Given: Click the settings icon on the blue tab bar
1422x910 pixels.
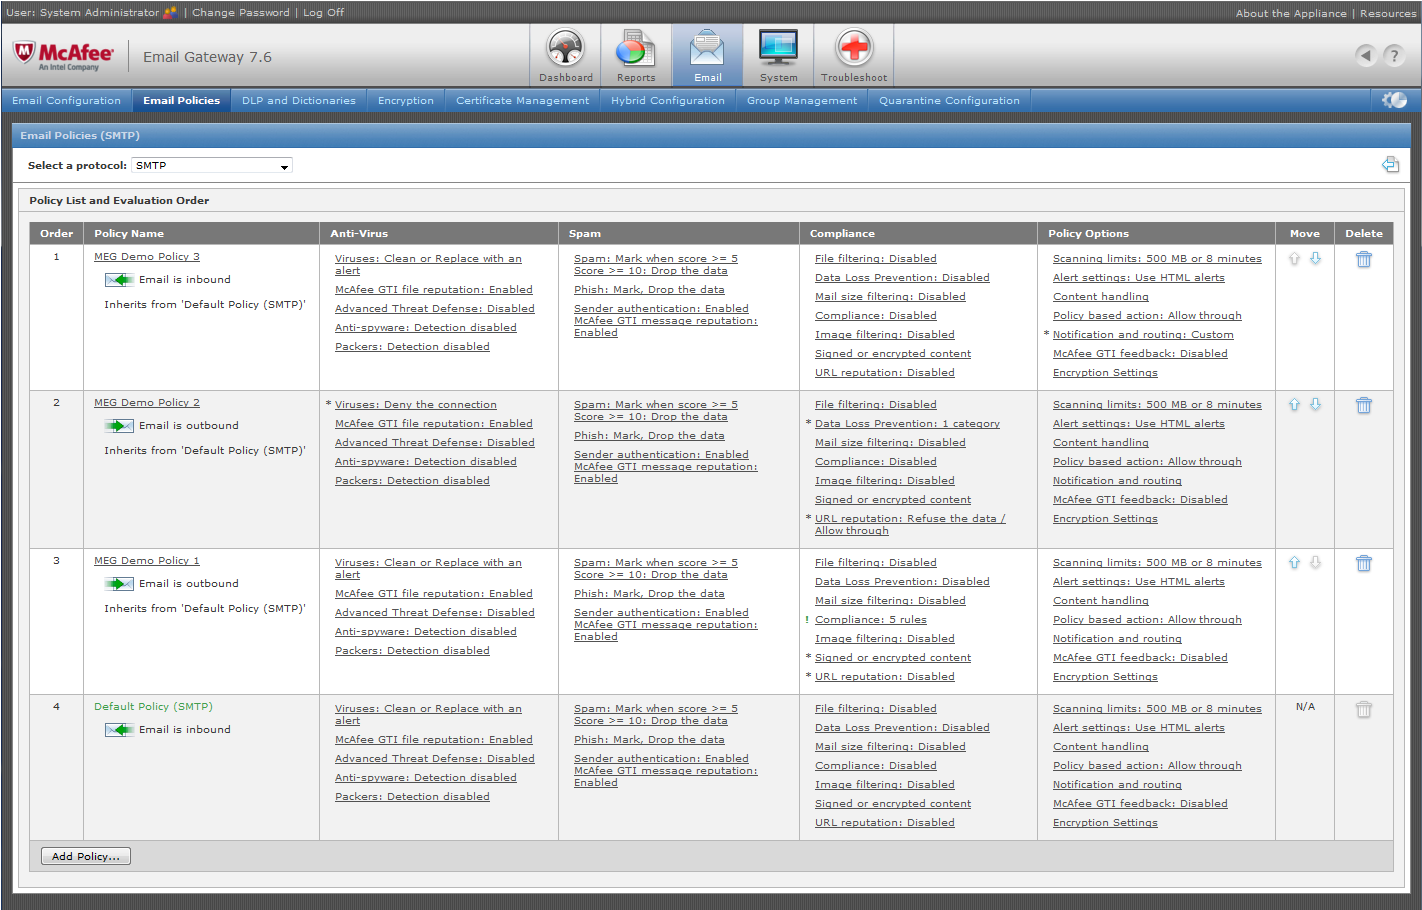Looking at the screenshot, I should (x=1394, y=100).
